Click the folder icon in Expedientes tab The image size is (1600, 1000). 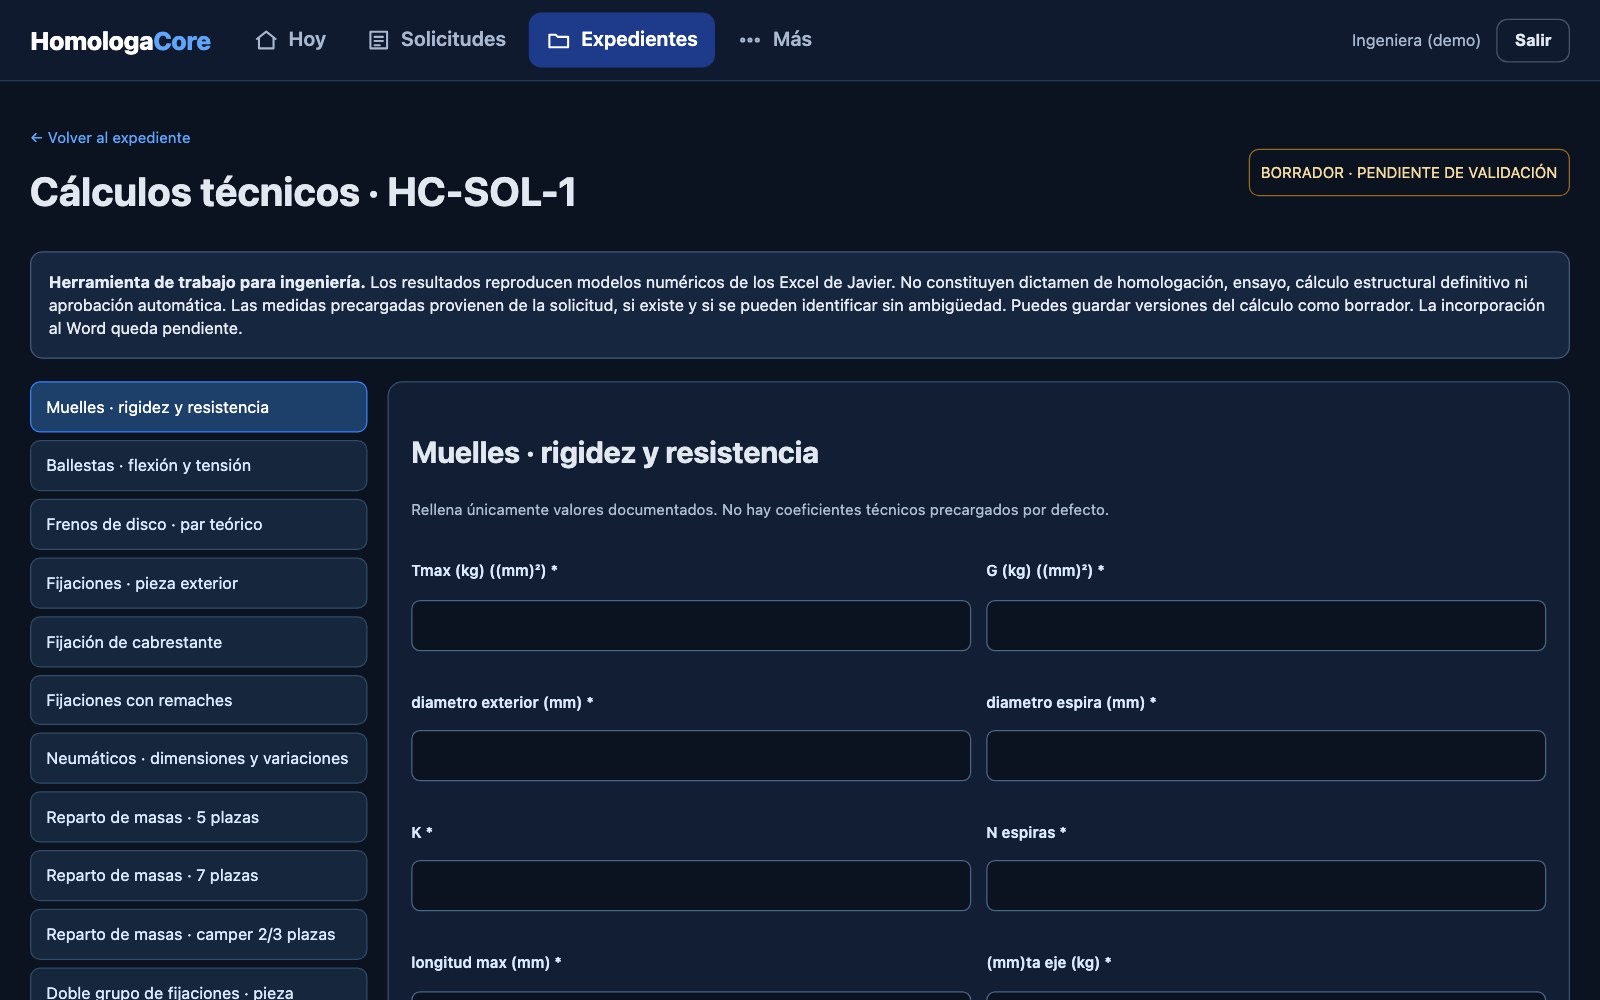tap(558, 40)
